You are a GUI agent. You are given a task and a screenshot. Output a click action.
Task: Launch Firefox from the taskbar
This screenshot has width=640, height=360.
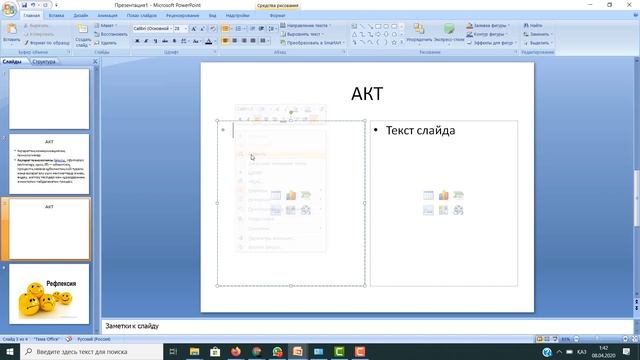click(236, 351)
